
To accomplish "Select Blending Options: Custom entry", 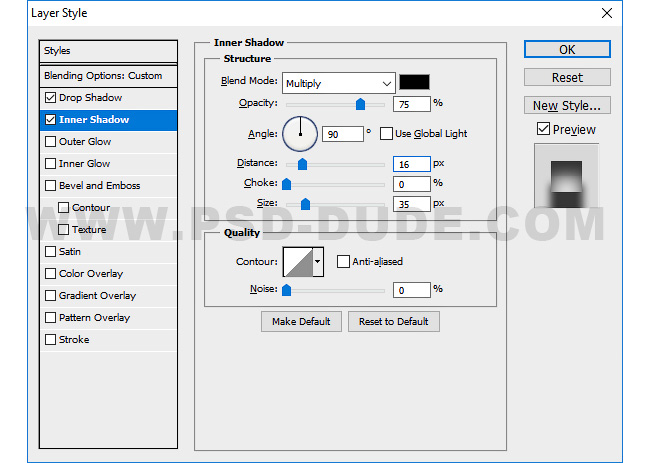I will pyautogui.click(x=109, y=76).
